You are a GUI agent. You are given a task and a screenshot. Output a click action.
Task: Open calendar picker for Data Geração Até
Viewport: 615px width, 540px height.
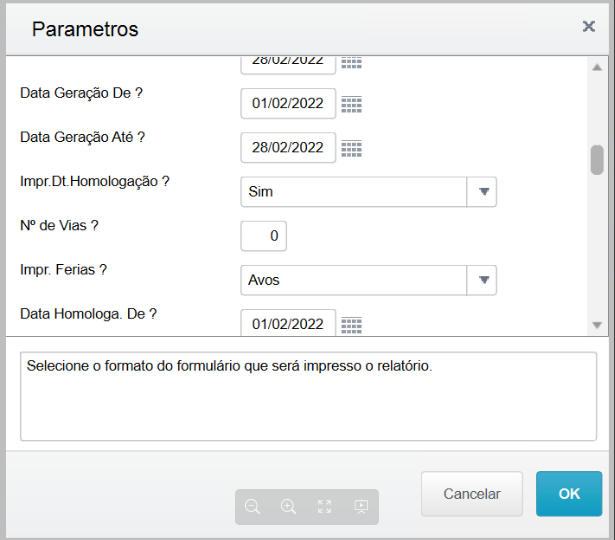pos(351,148)
